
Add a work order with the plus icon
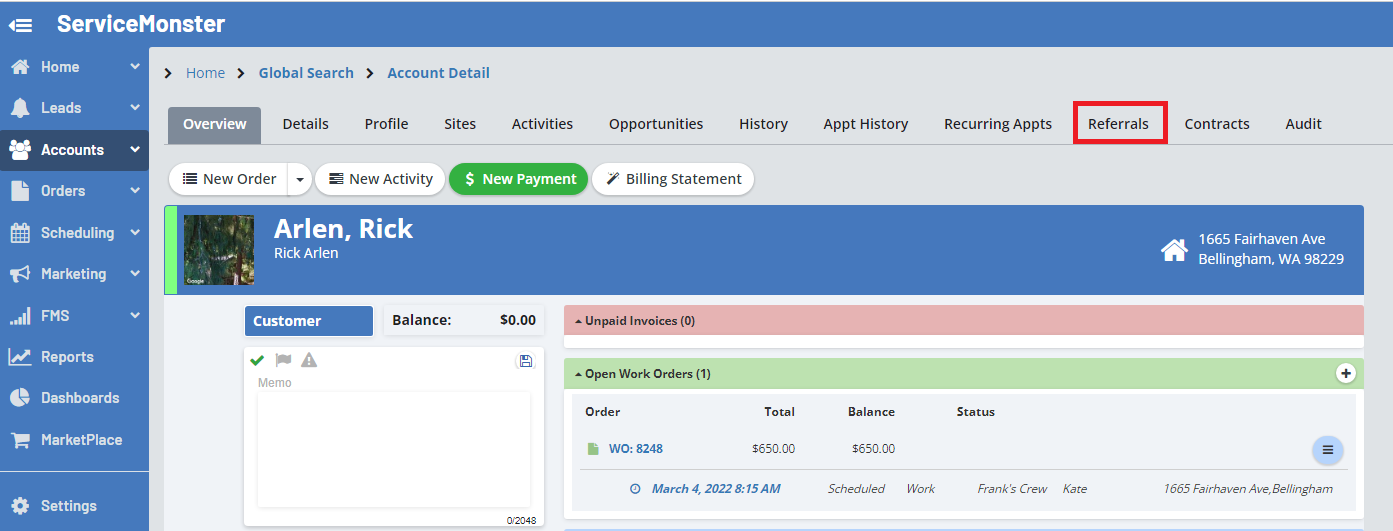click(1346, 373)
